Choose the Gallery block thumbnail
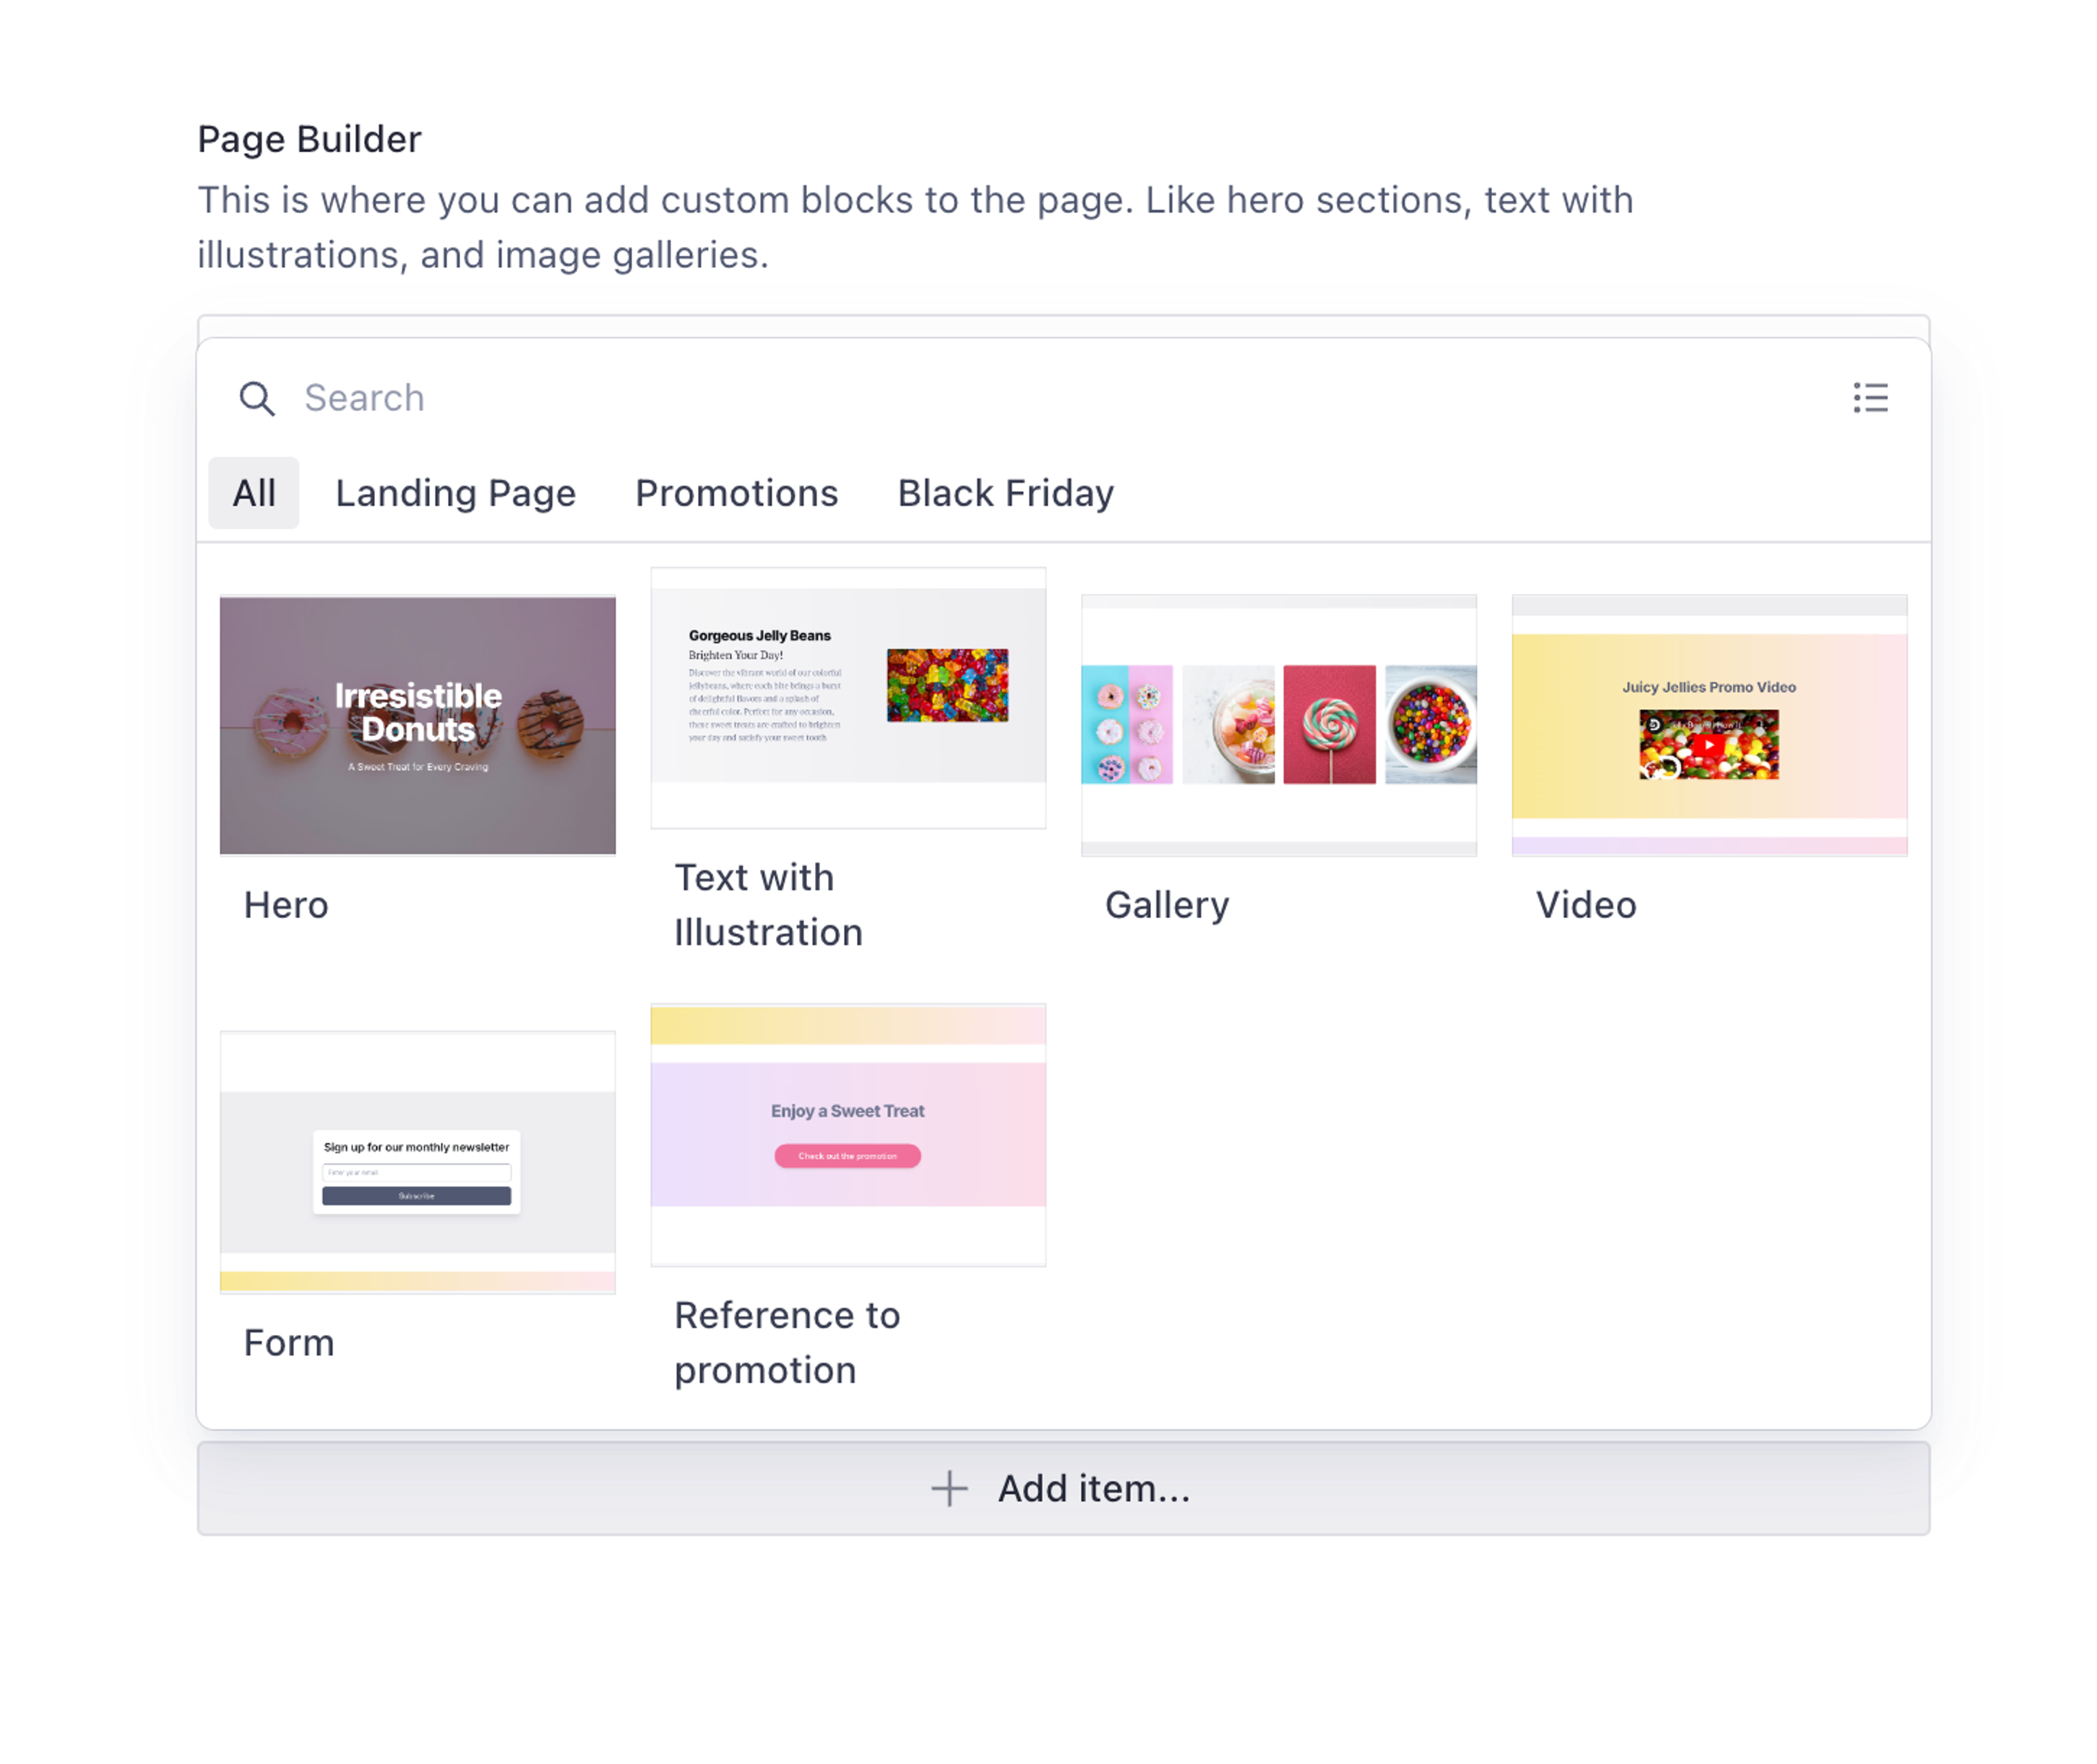The image size is (2097, 1764). click(x=1277, y=725)
